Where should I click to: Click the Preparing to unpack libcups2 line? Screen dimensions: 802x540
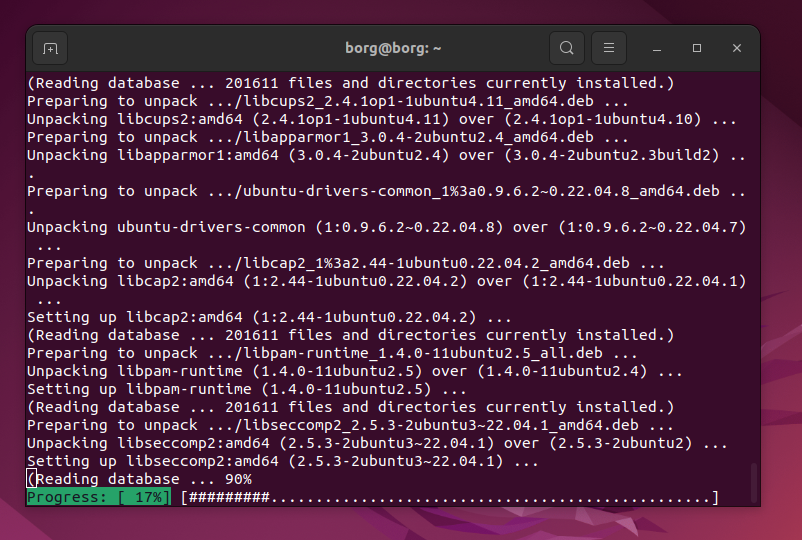pyautogui.click(x=328, y=101)
